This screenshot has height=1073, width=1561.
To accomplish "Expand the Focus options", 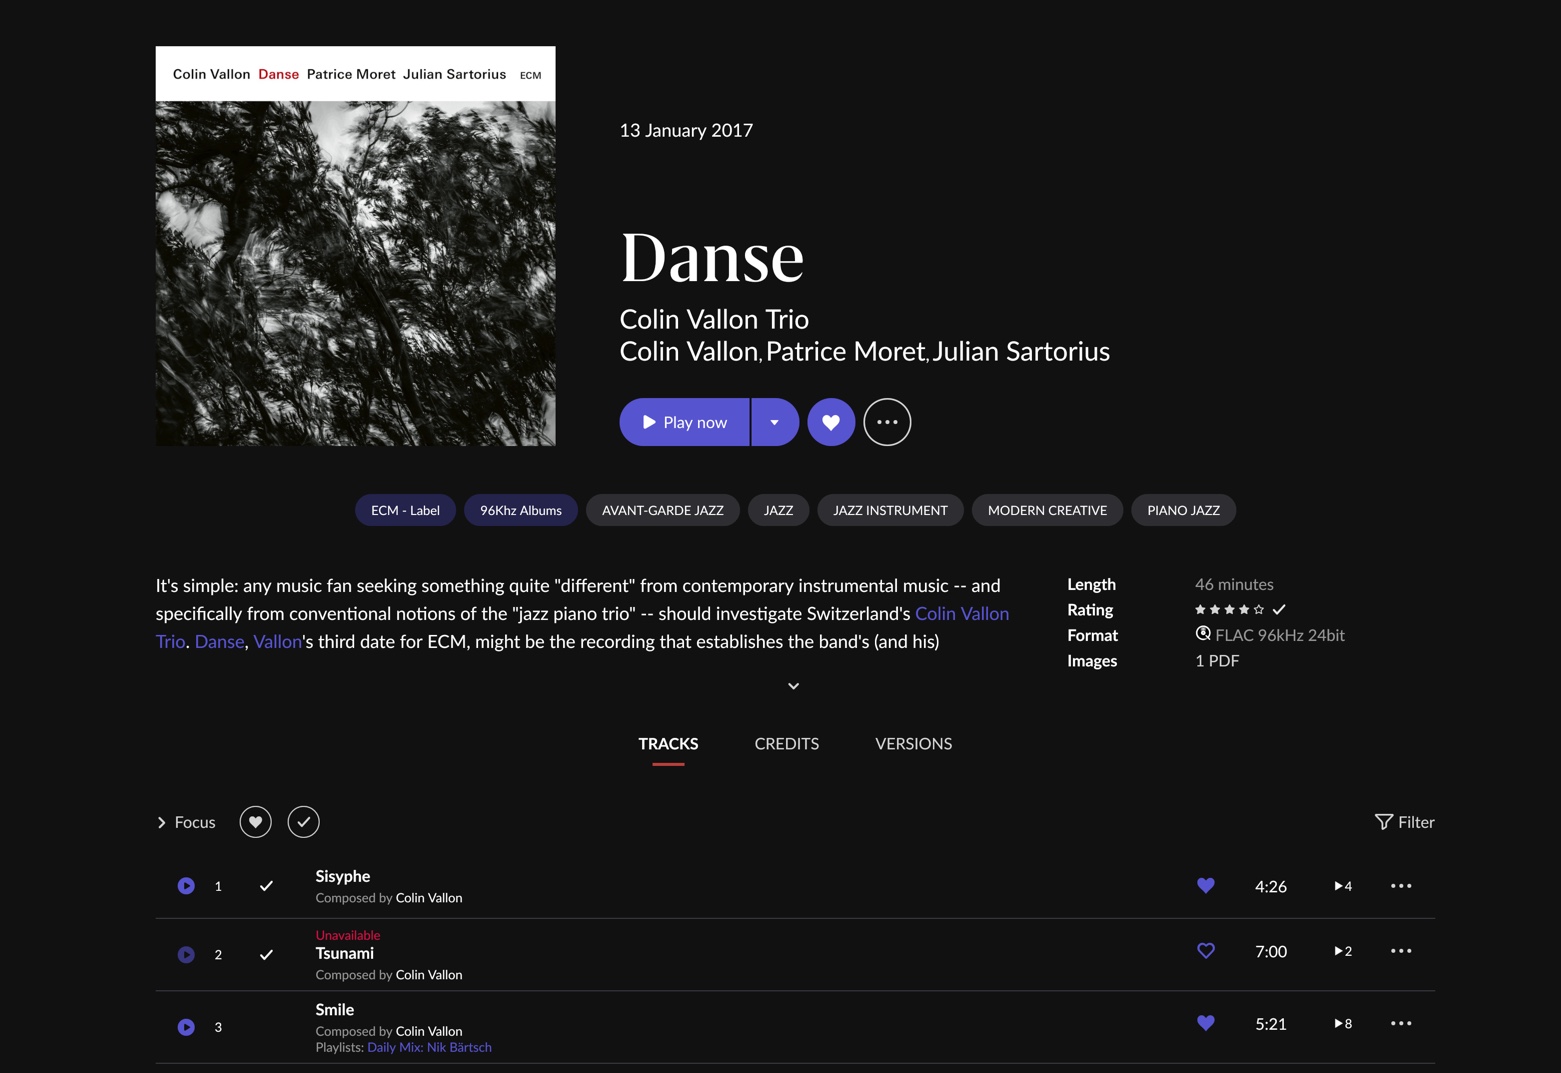I will pyautogui.click(x=186, y=822).
